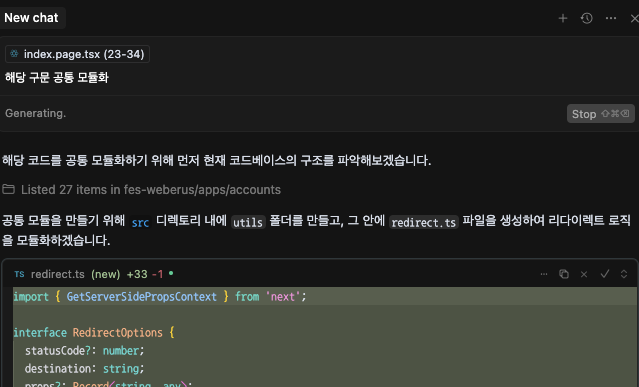Click the Generating status text
639x387 pixels.
35,113
